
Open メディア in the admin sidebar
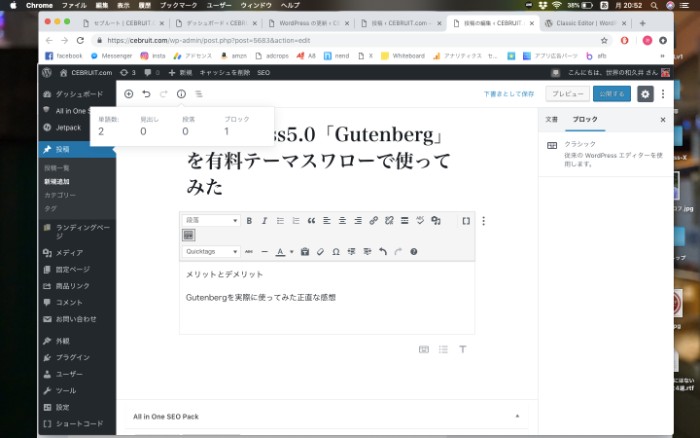[69, 253]
